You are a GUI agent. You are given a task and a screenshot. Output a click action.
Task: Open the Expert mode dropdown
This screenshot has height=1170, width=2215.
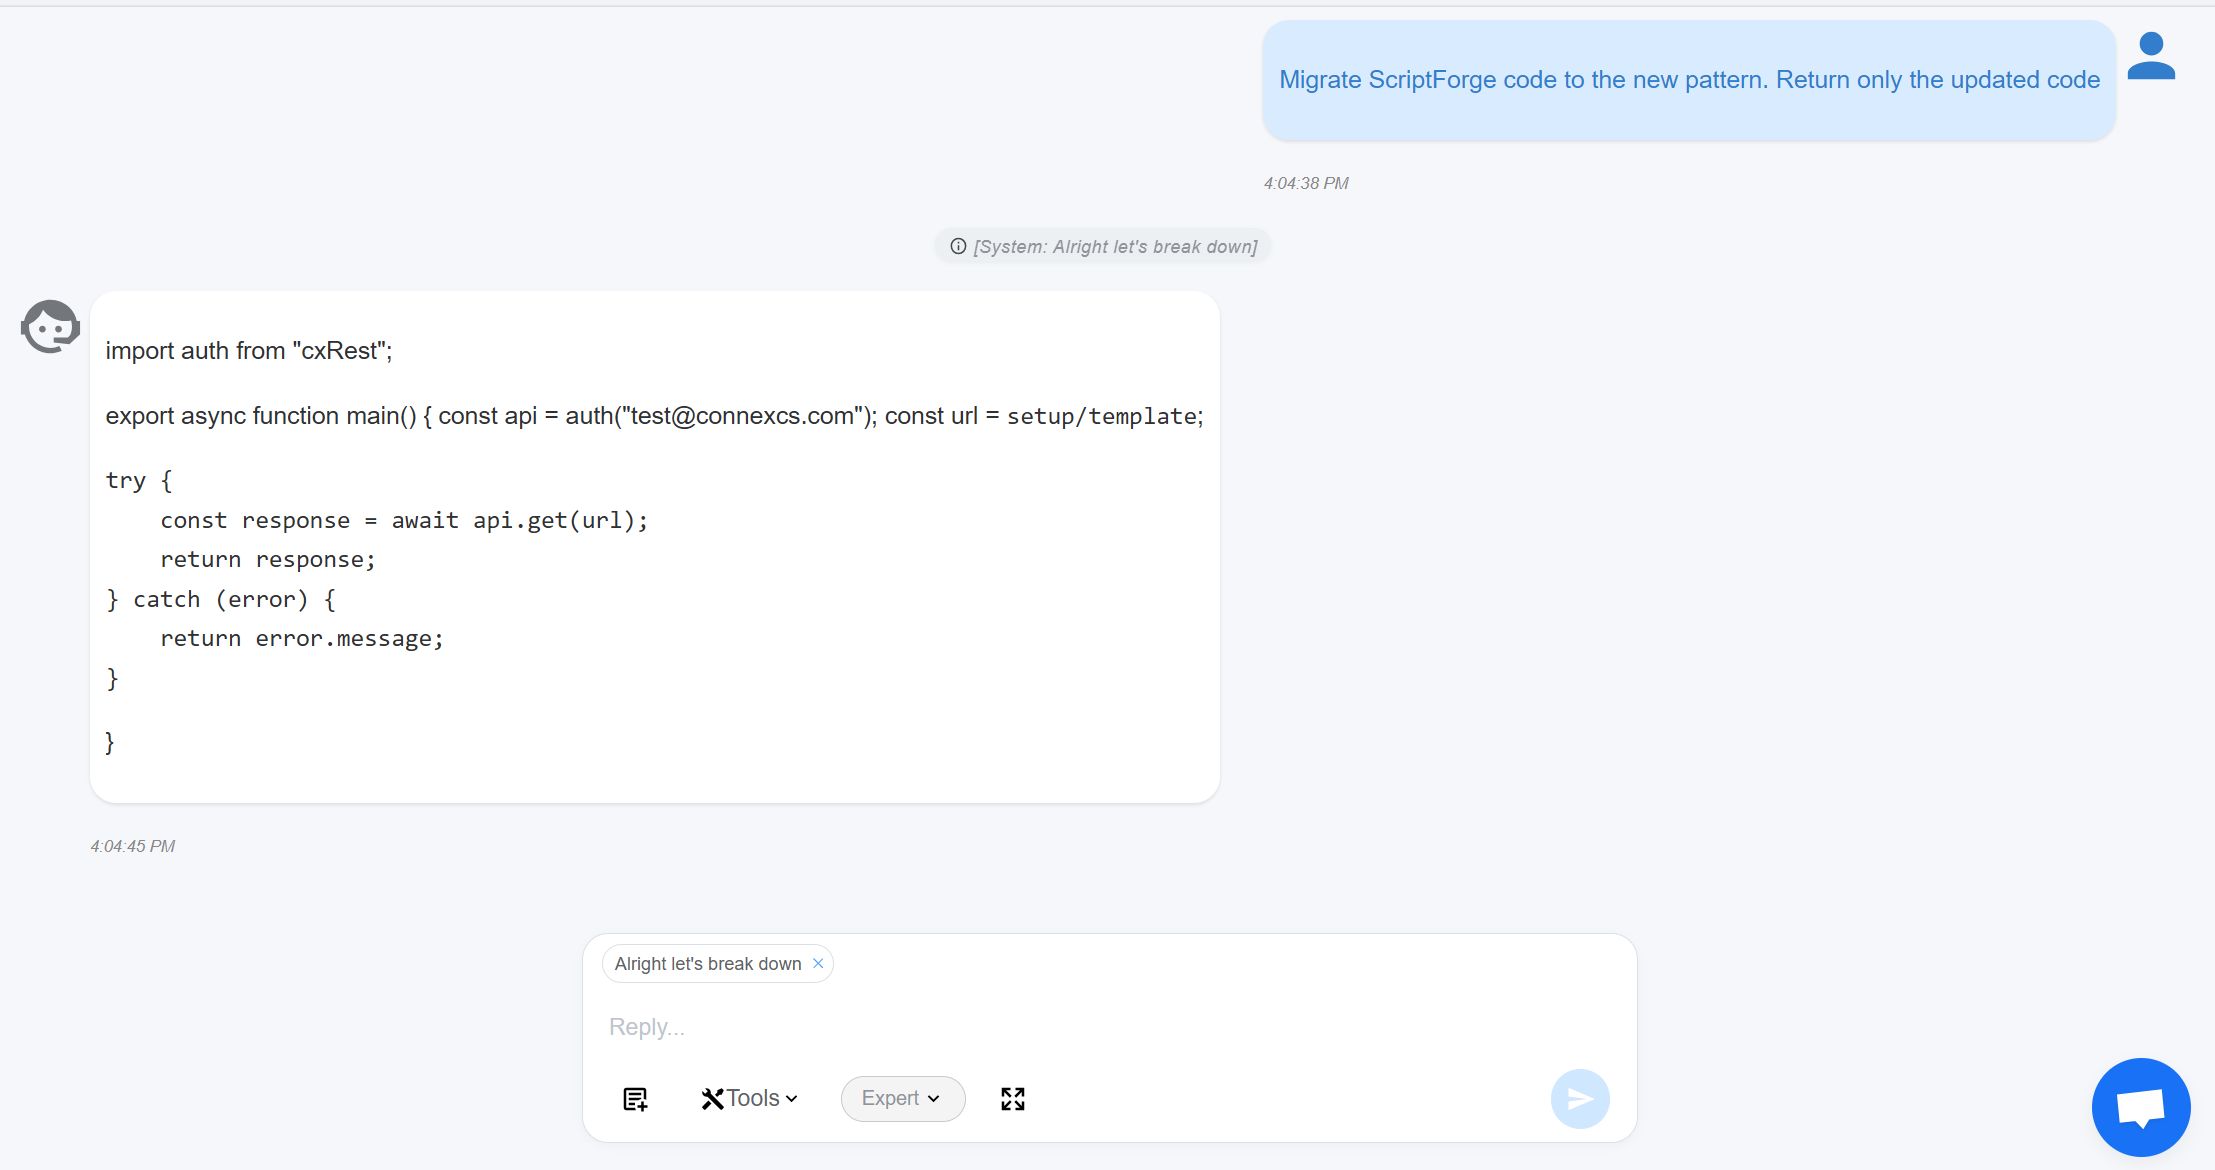click(x=903, y=1099)
